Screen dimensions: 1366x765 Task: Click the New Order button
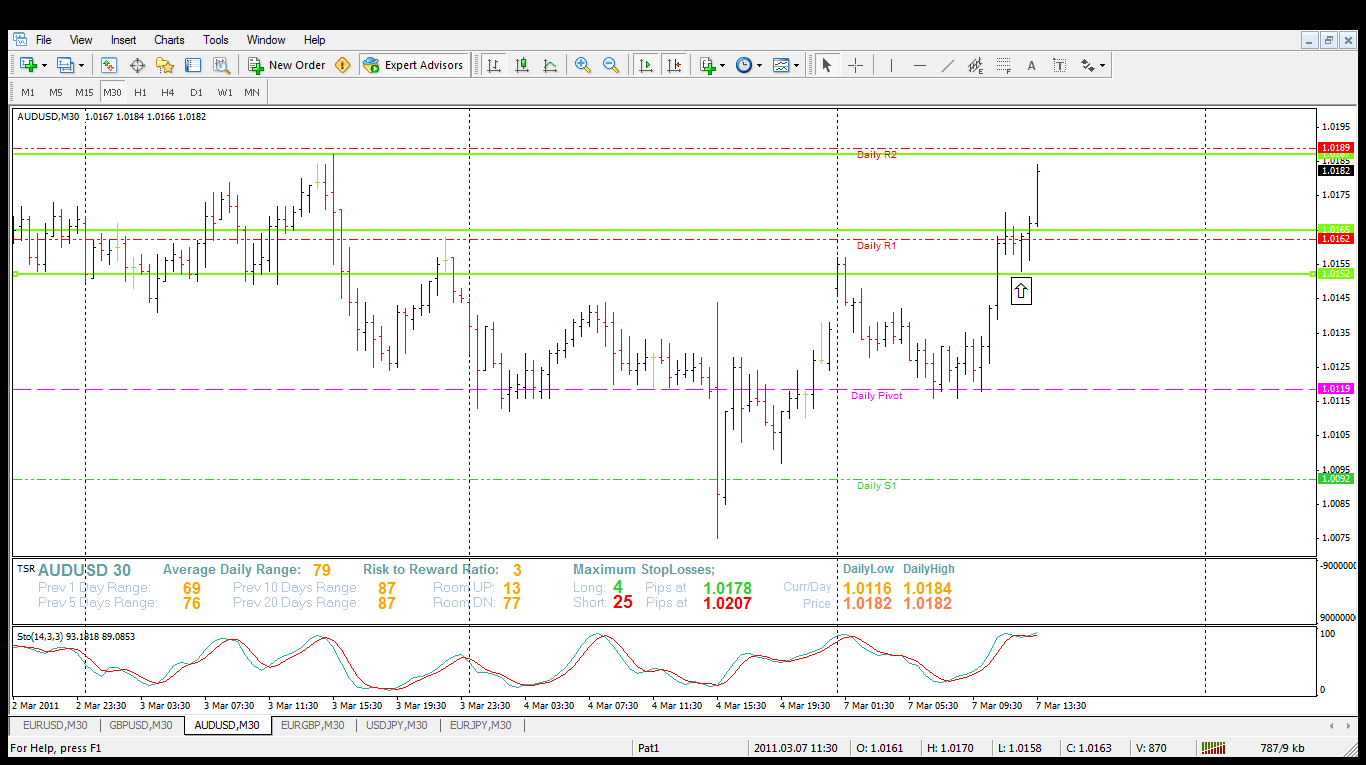point(287,65)
